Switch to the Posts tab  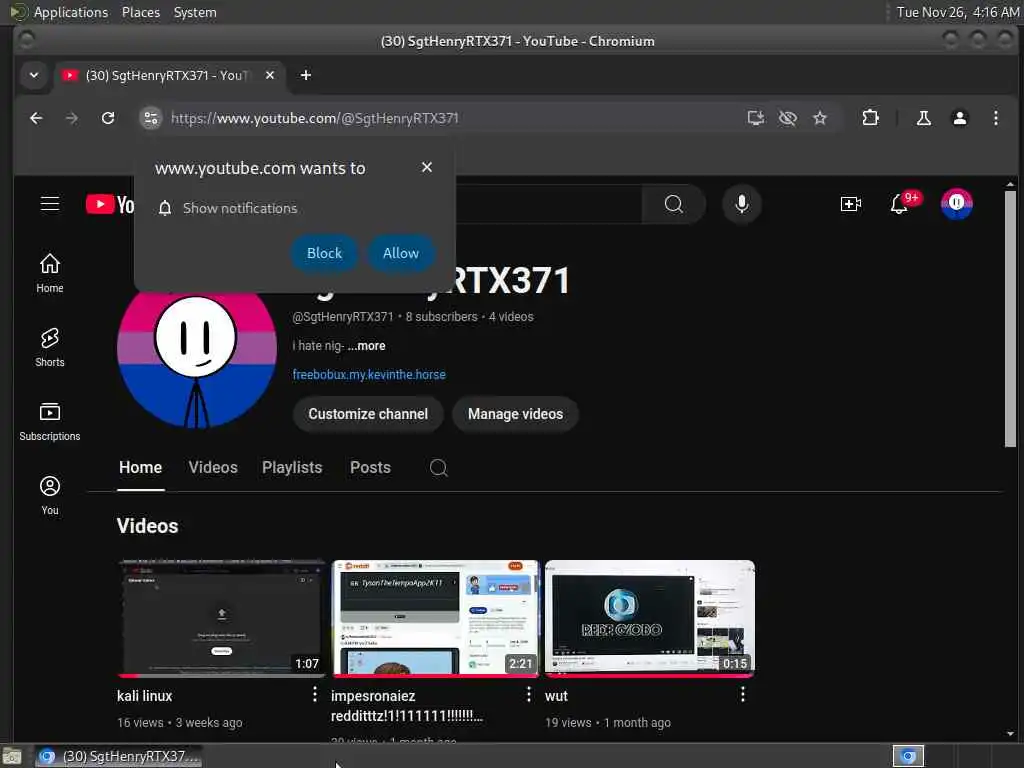370,468
